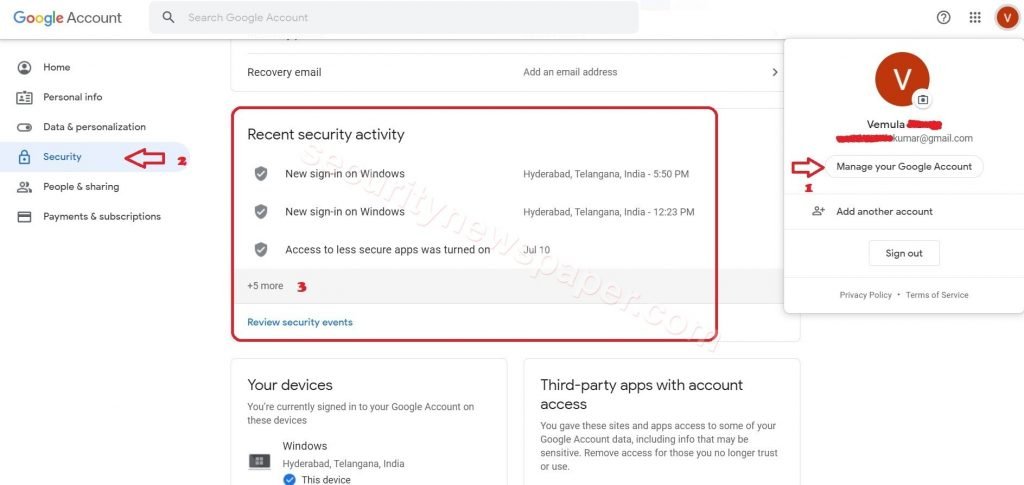Open Data & personalization section
1024x485 pixels.
(x=95, y=127)
